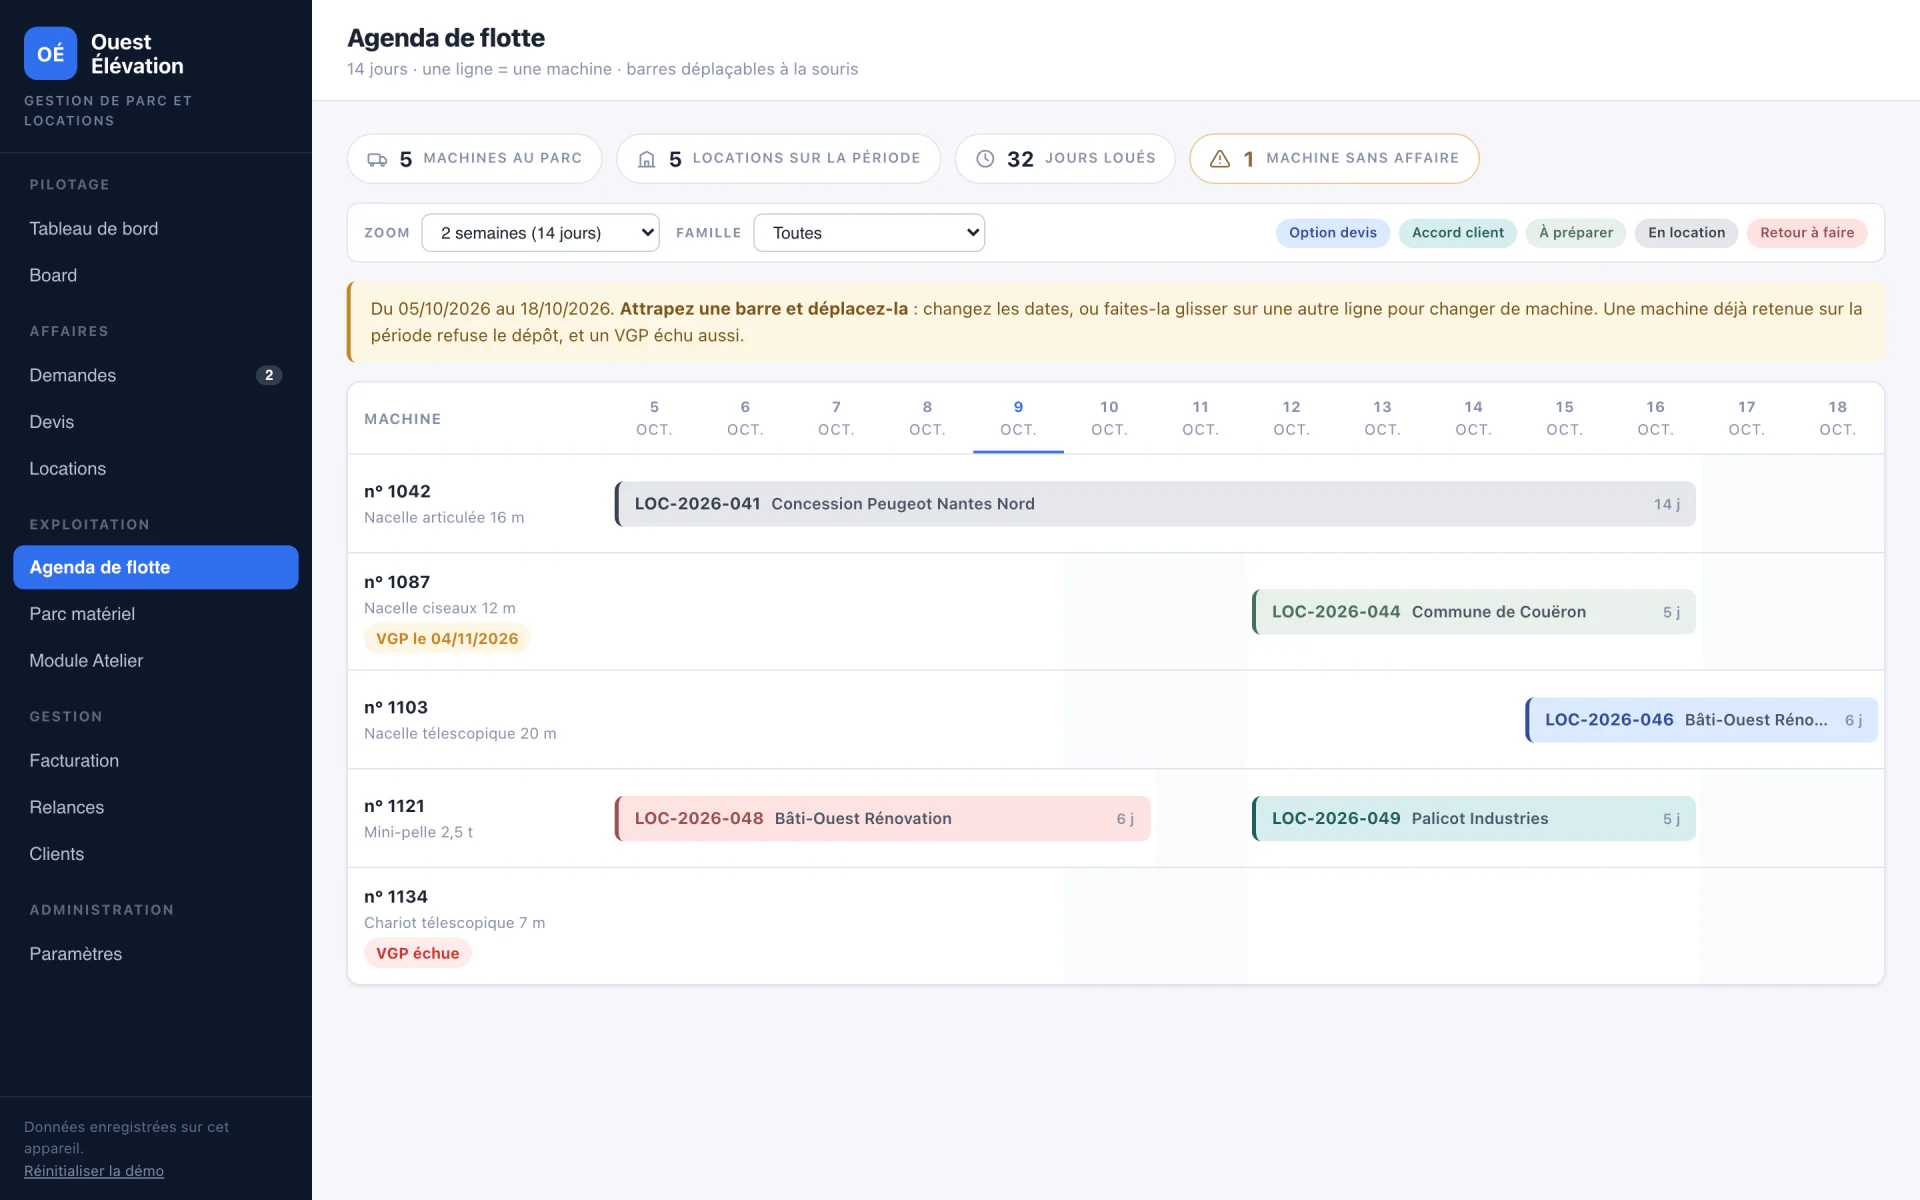The height and width of the screenshot is (1200, 1920).
Task: Click the building icon in locations stat
Action: (647, 159)
